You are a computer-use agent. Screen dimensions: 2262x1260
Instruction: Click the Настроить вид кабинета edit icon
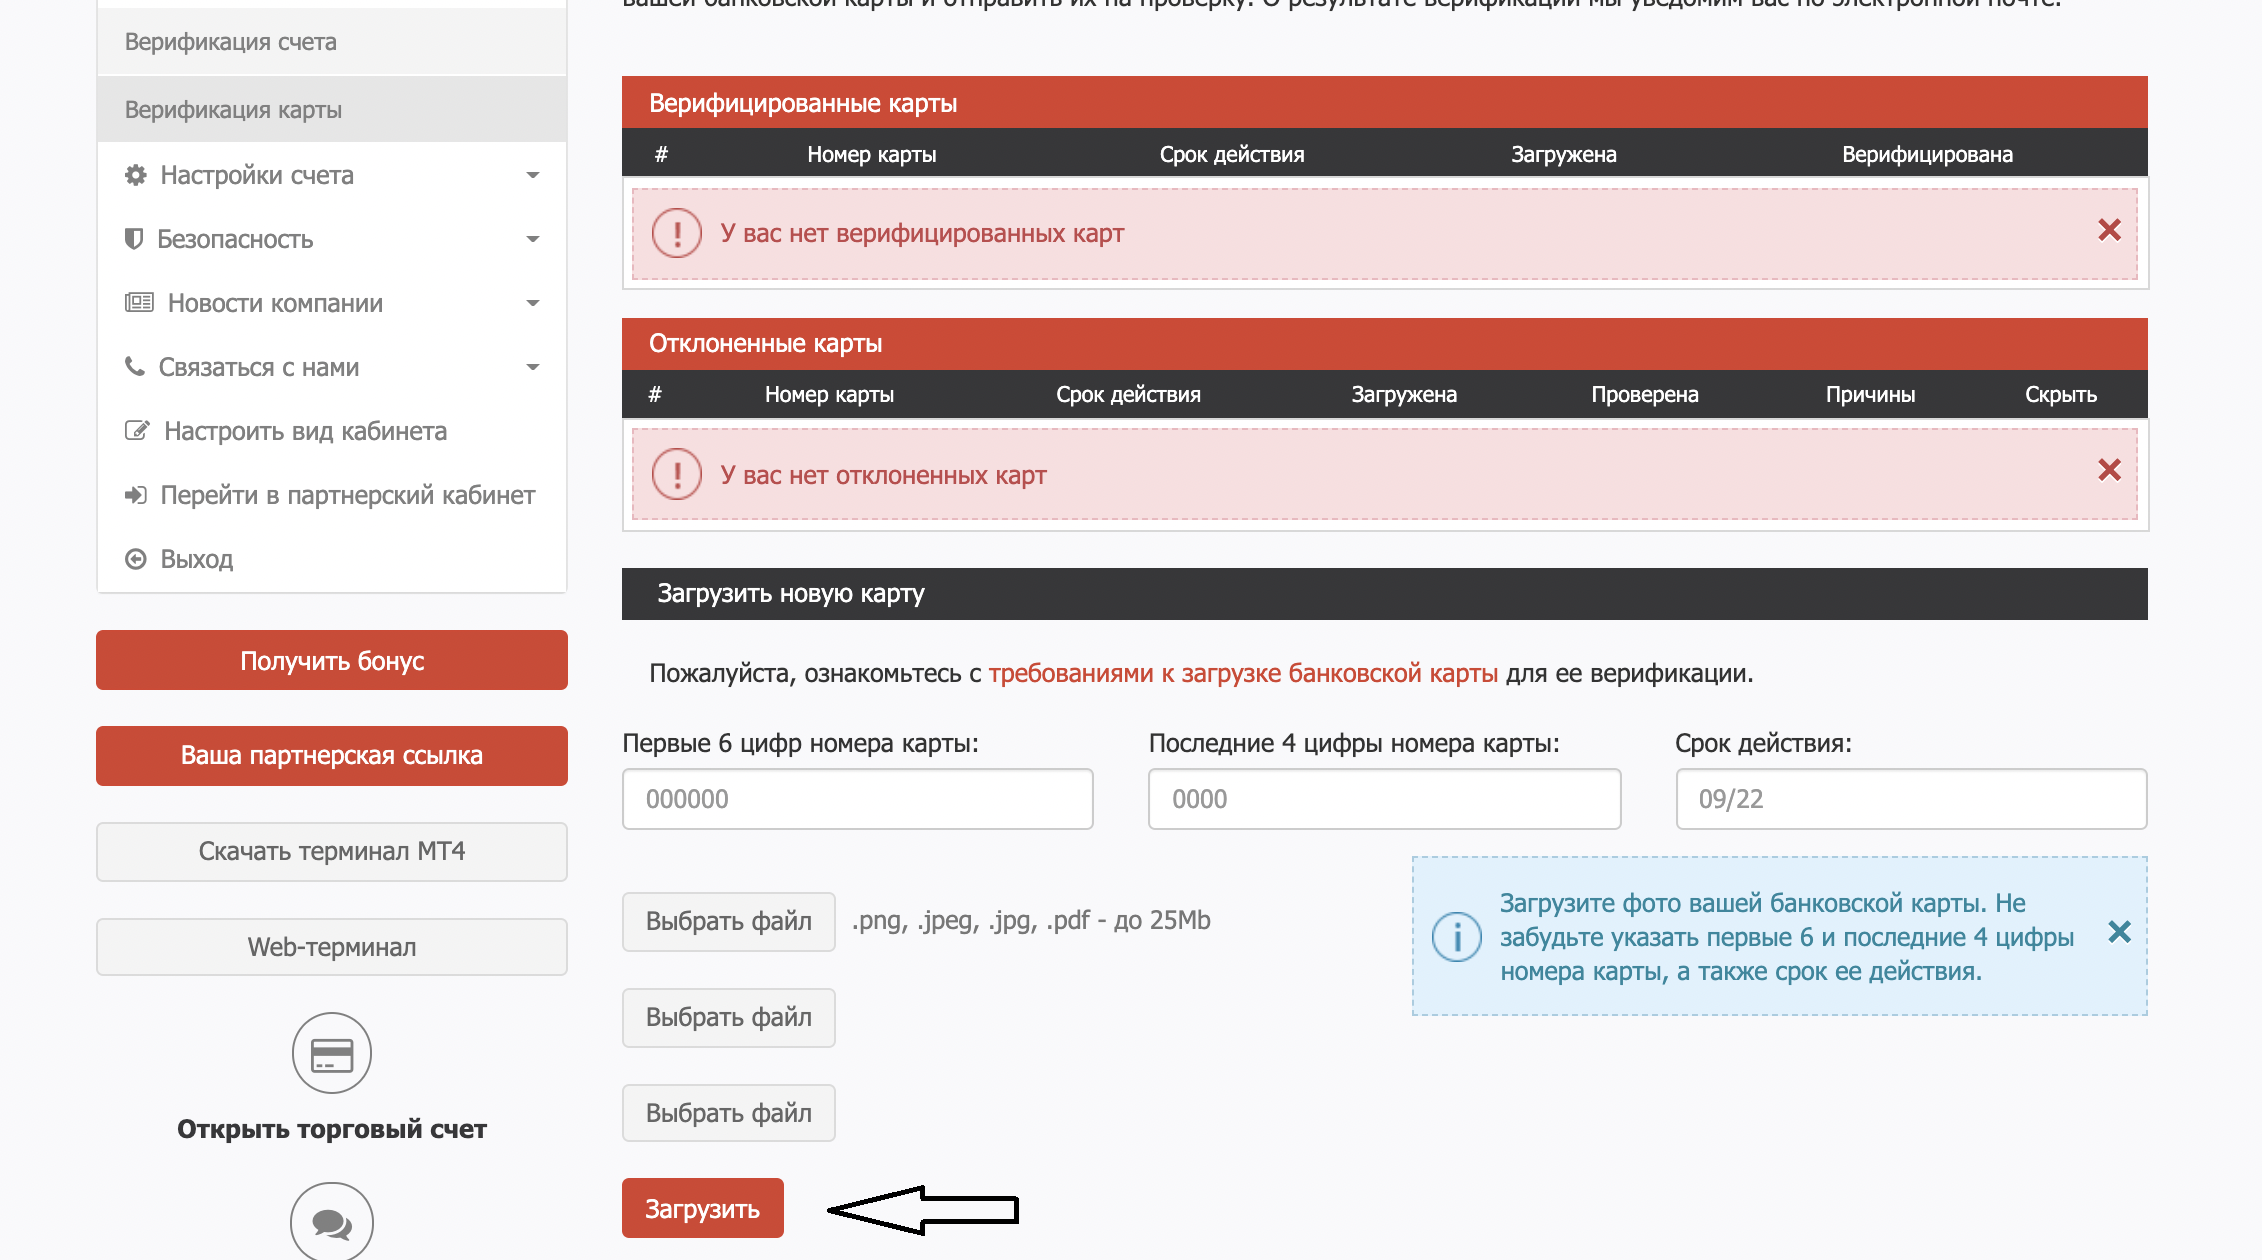pyautogui.click(x=137, y=431)
